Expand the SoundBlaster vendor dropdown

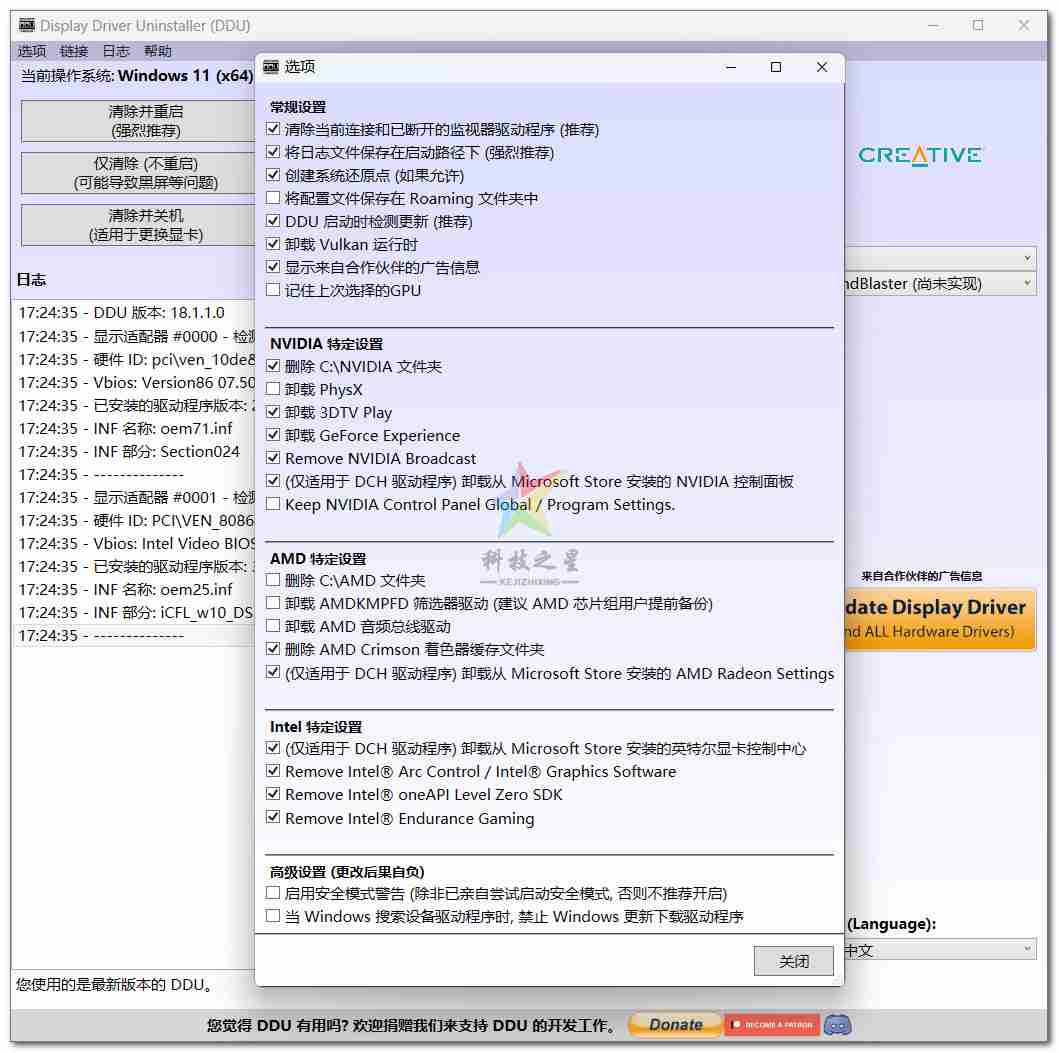click(940, 284)
